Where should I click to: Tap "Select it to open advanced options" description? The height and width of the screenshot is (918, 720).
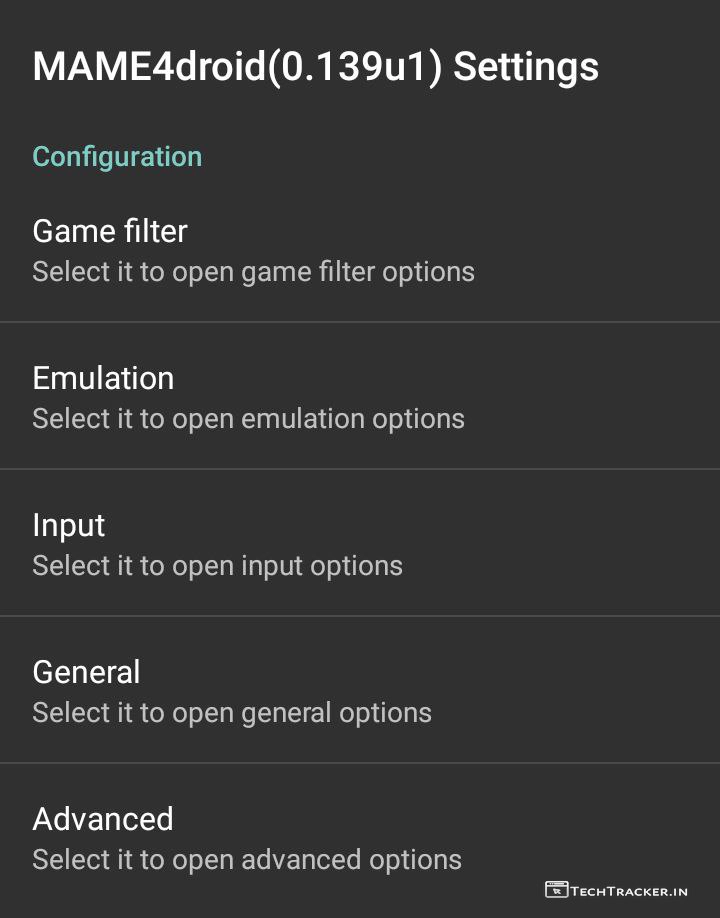coord(247,860)
